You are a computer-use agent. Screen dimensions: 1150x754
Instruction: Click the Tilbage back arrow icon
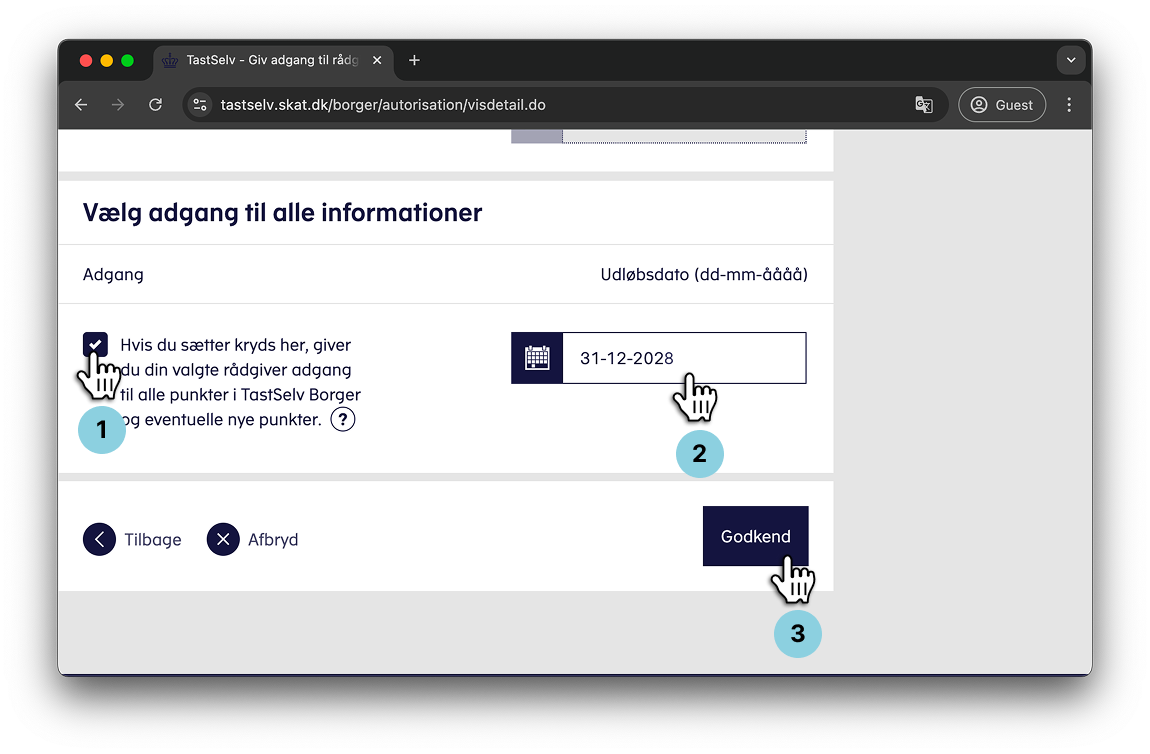click(x=99, y=540)
